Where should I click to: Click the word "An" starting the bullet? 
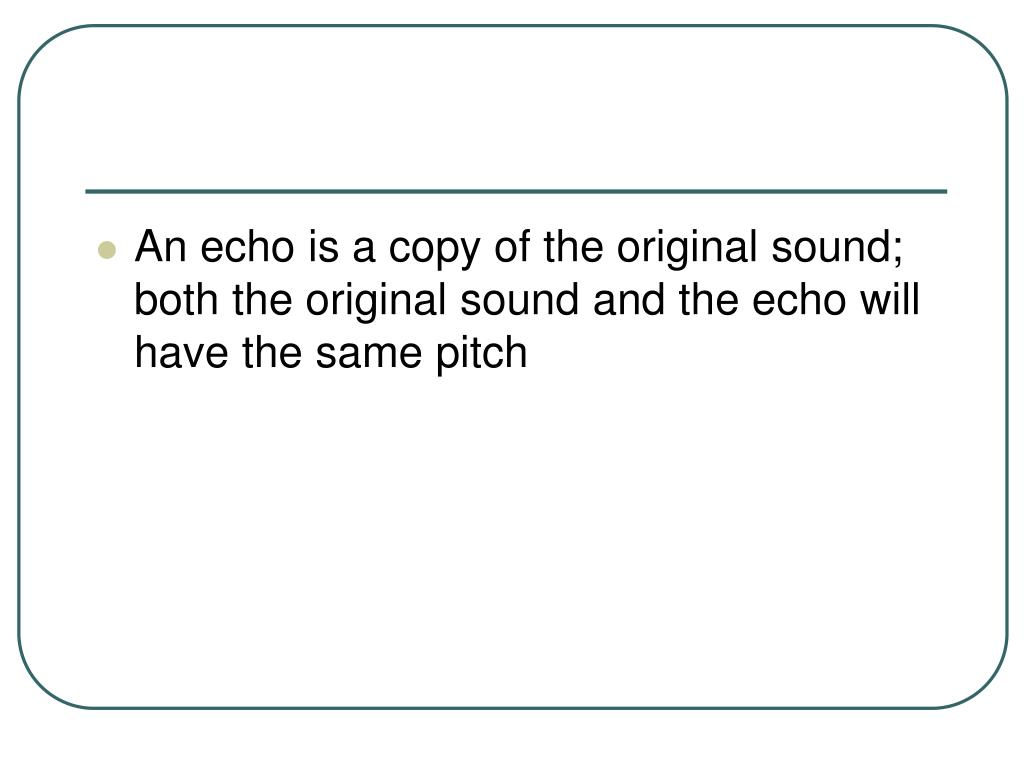161,247
